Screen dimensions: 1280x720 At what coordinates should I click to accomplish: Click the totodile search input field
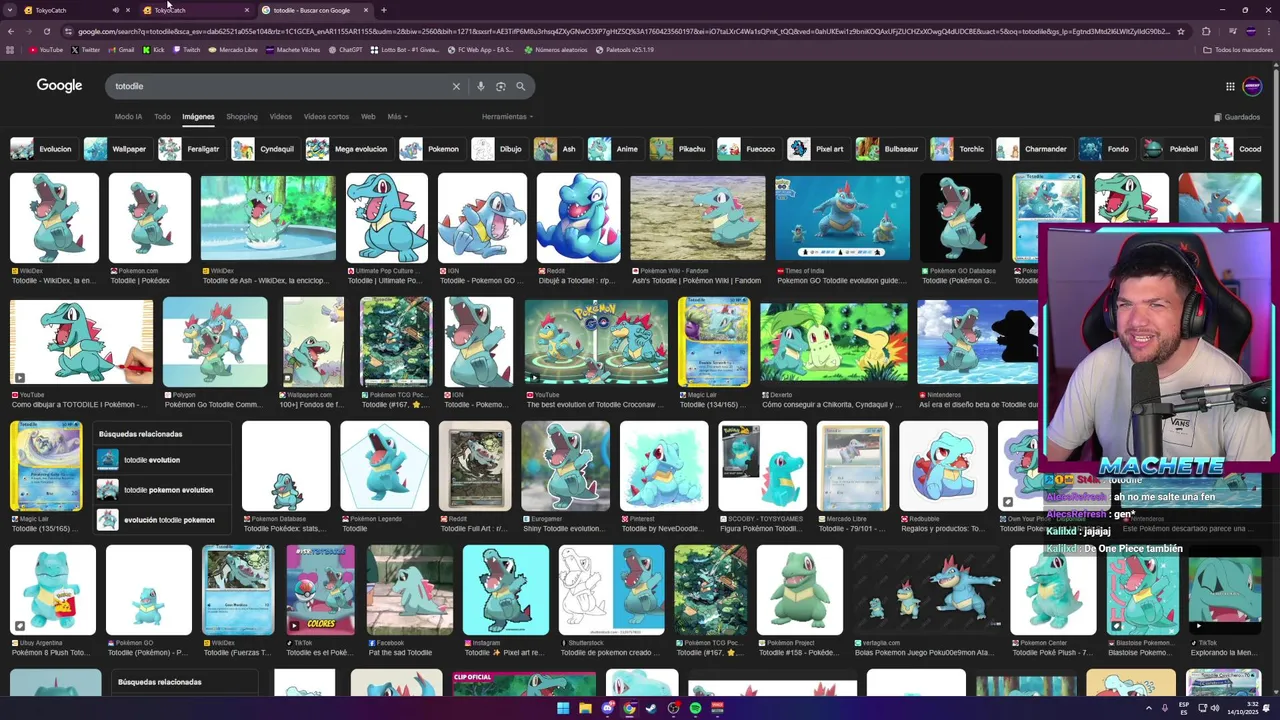click(280, 86)
